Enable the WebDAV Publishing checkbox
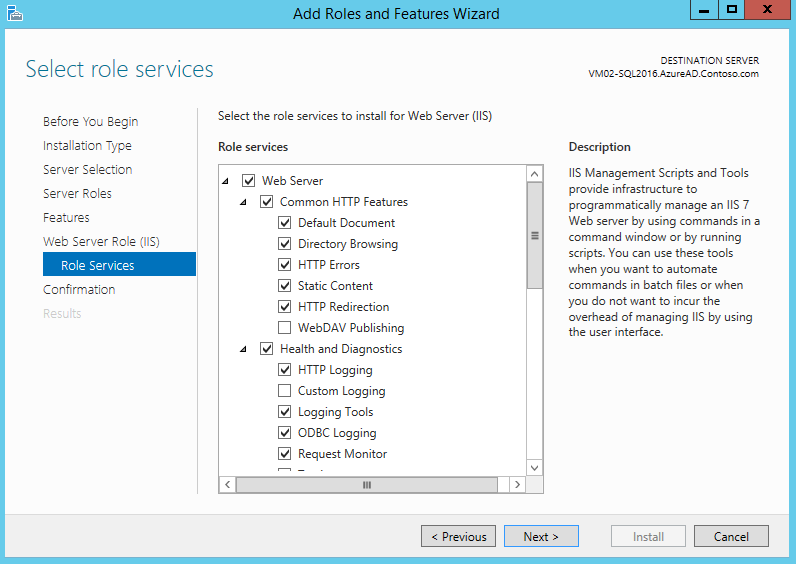Image resolution: width=796 pixels, height=564 pixels. pos(285,328)
